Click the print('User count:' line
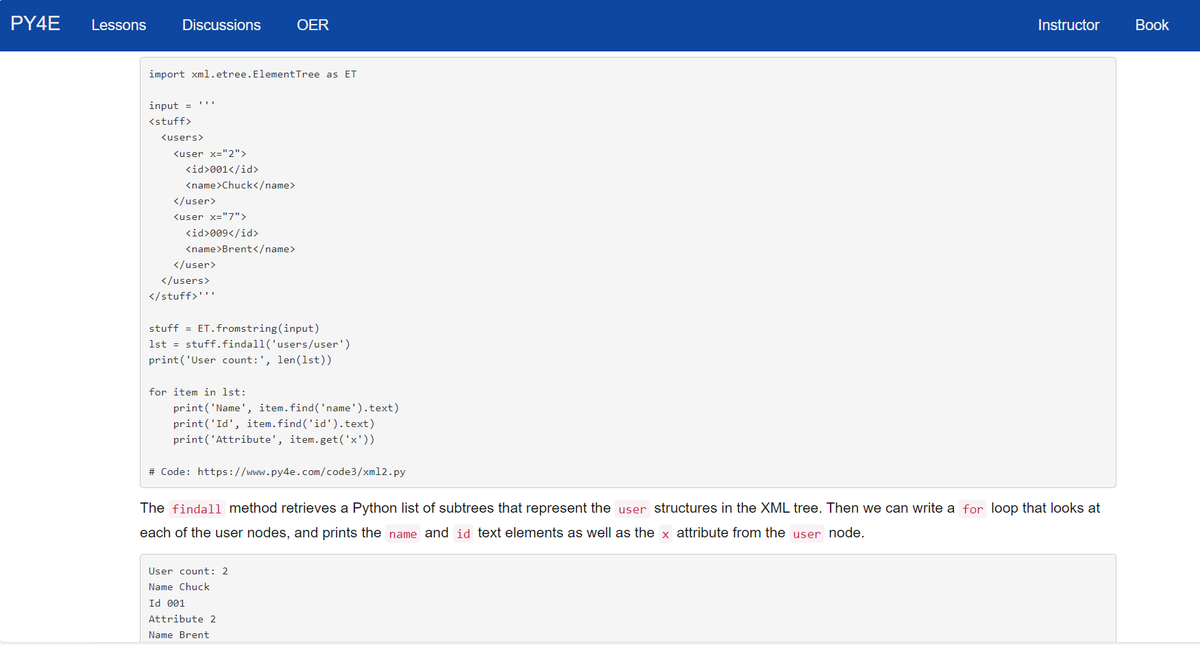The height and width of the screenshot is (645, 1200). [x=240, y=360]
